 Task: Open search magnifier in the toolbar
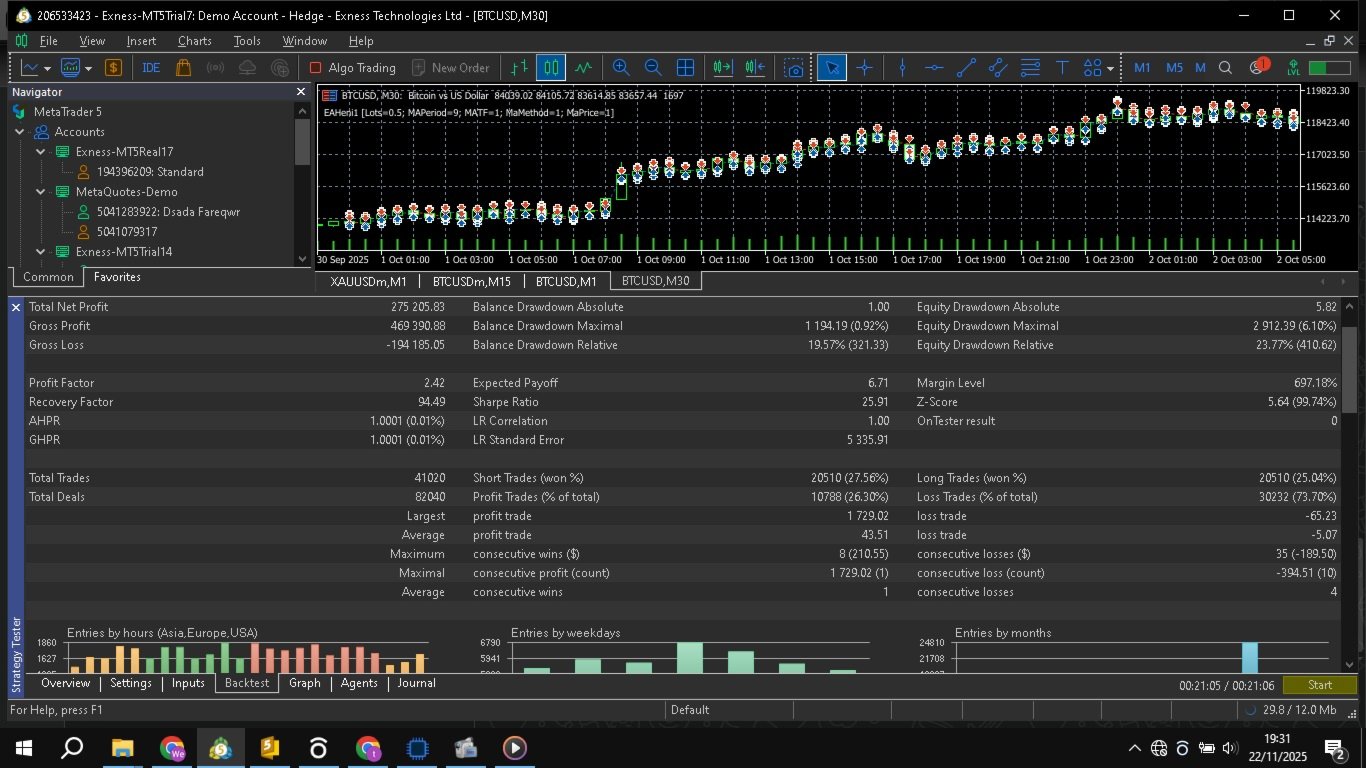[x=1226, y=68]
